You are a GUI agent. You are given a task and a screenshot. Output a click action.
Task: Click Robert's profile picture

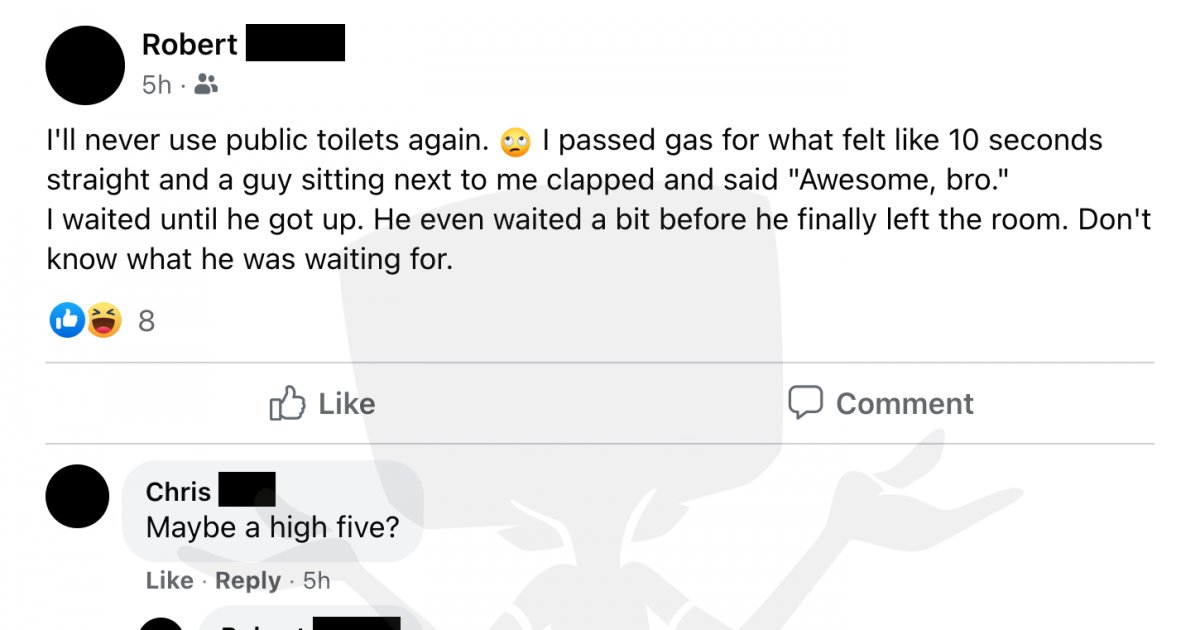point(85,66)
